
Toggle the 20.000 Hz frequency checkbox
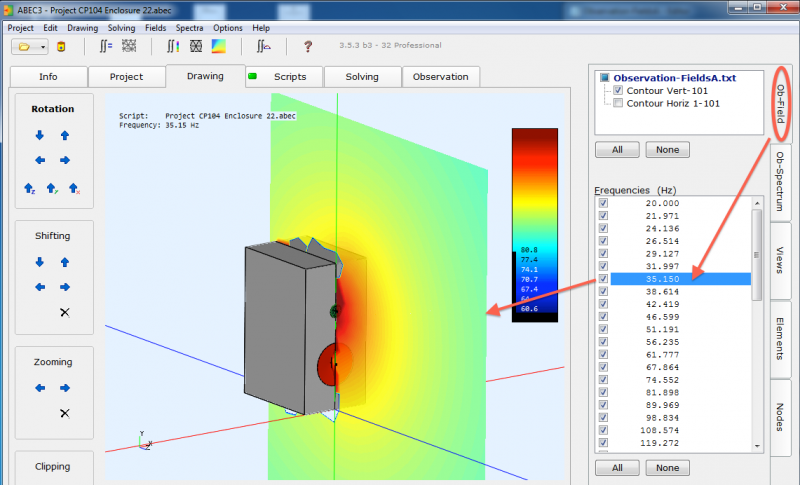pos(603,203)
